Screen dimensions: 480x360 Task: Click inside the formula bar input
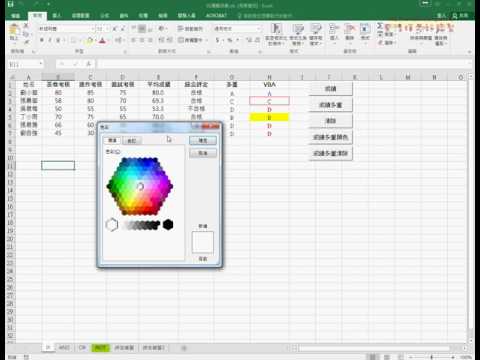[x=283, y=64]
